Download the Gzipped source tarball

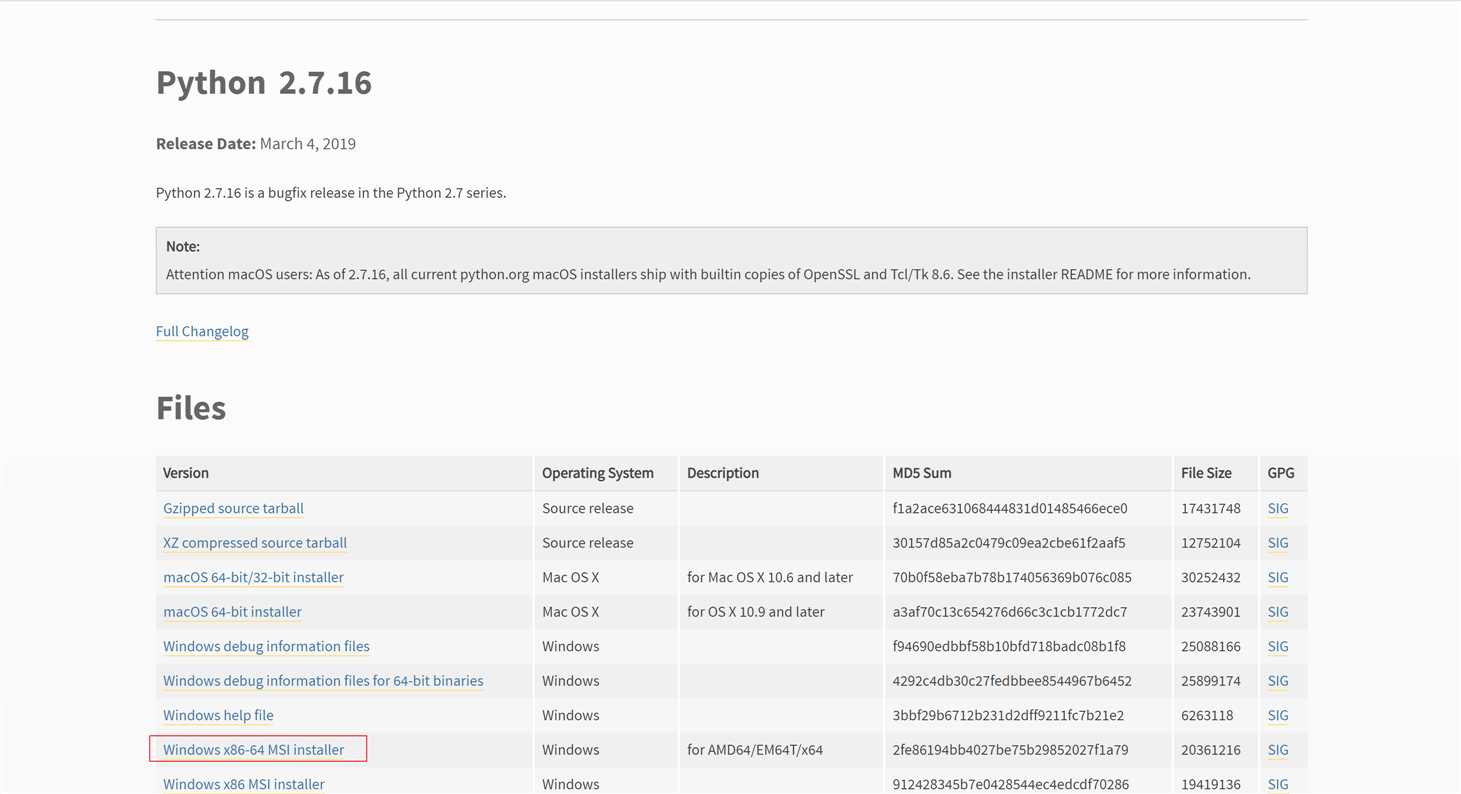(x=233, y=508)
